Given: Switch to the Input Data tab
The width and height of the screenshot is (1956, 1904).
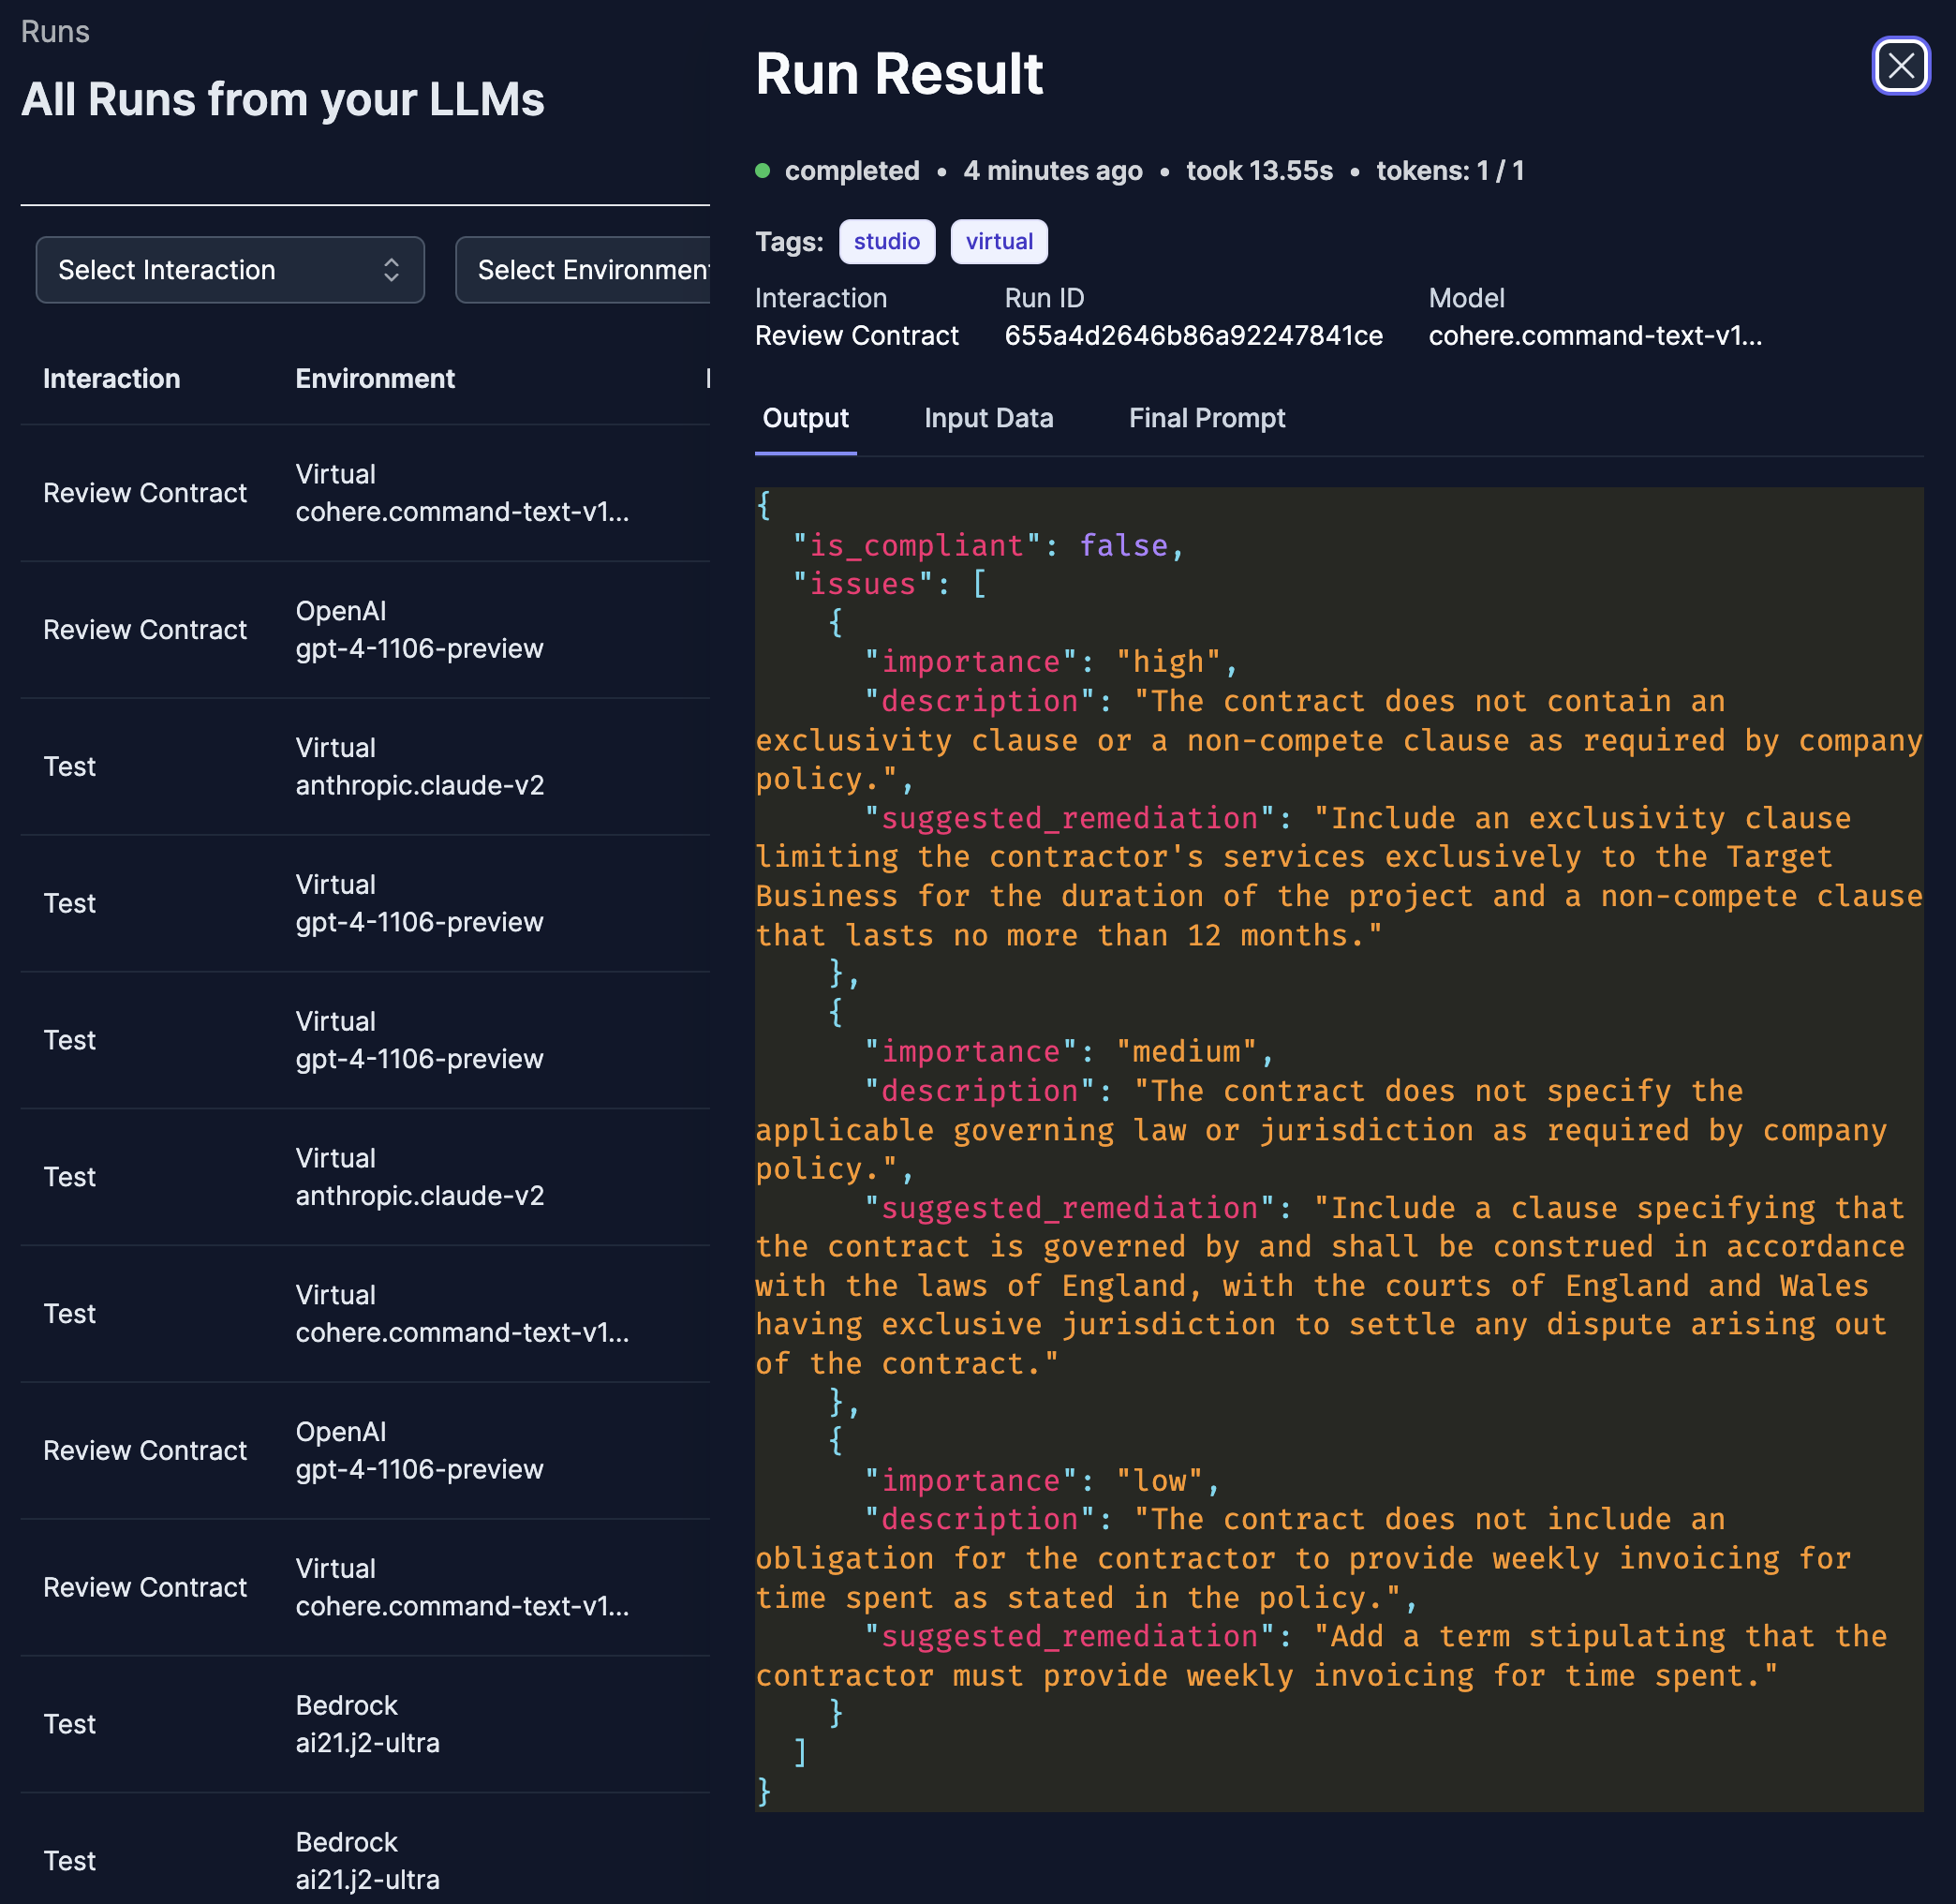Looking at the screenshot, I should [x=988, y=418].
